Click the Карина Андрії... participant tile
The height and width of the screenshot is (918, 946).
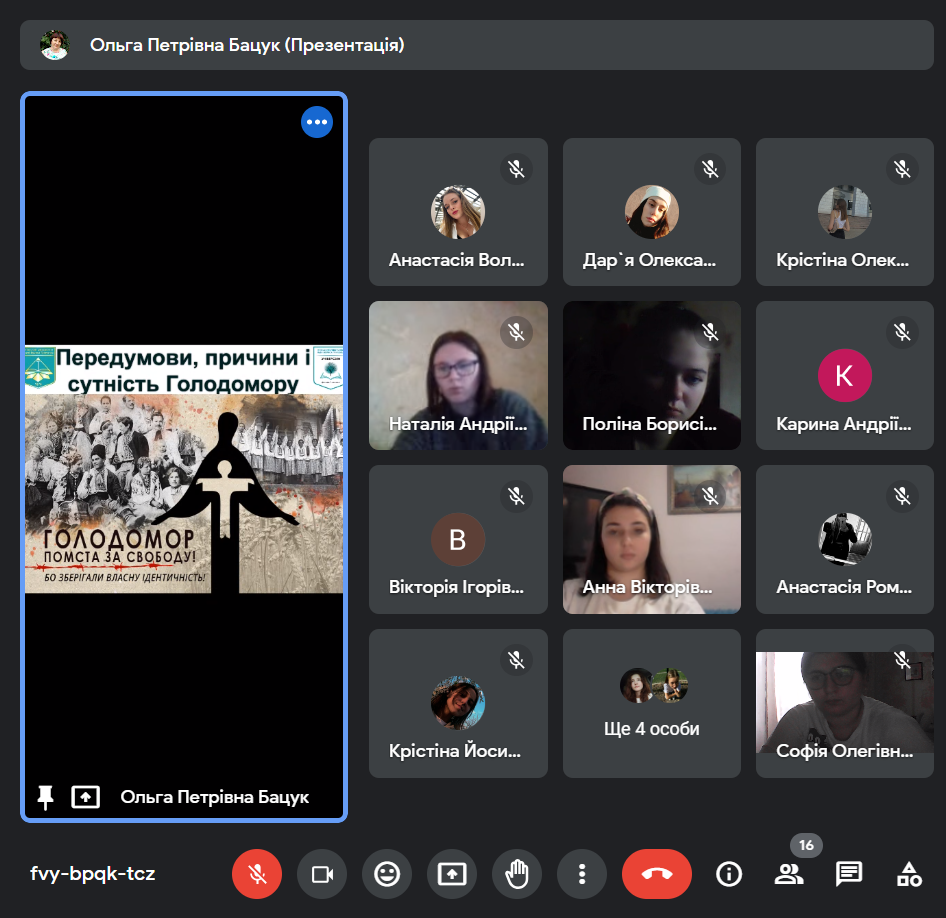845,375
